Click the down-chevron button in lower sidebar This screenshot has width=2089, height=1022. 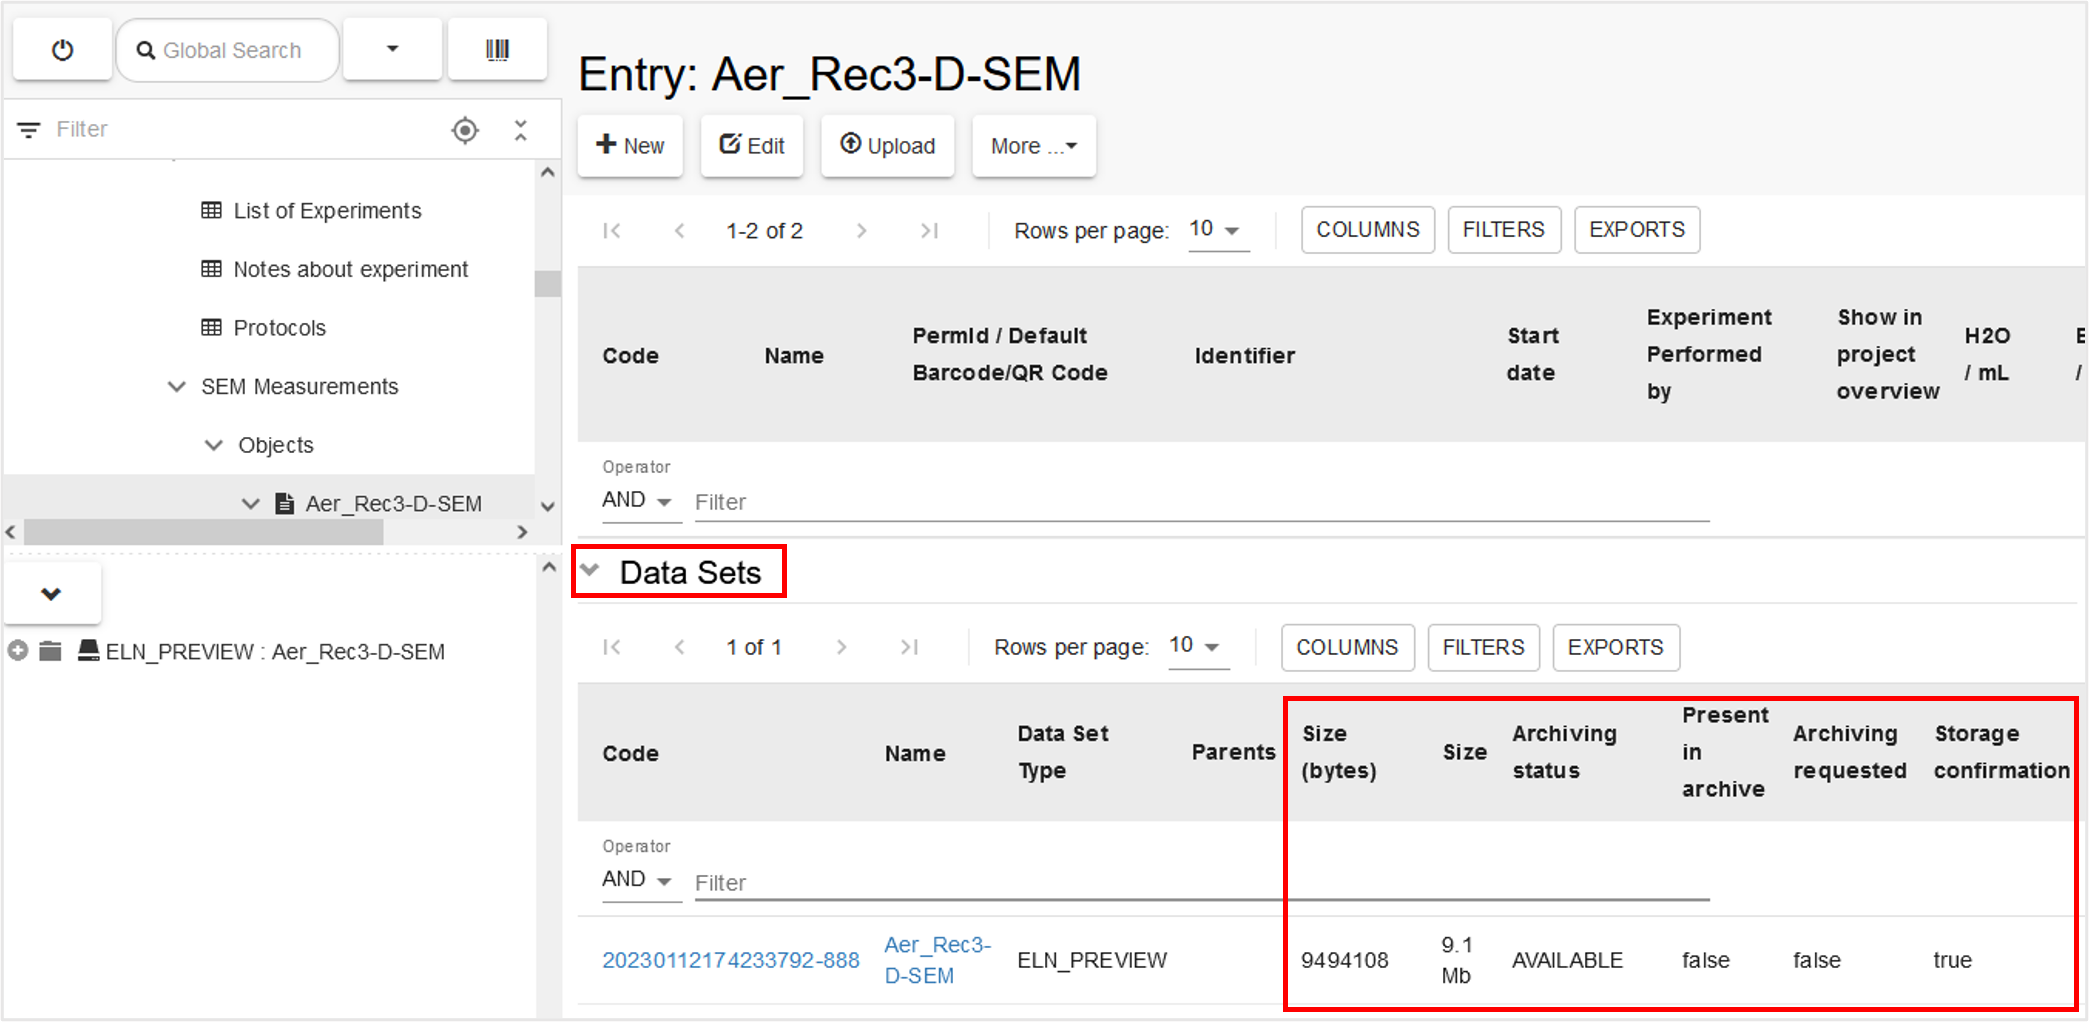pyautogui.click(x=52, y=594)
